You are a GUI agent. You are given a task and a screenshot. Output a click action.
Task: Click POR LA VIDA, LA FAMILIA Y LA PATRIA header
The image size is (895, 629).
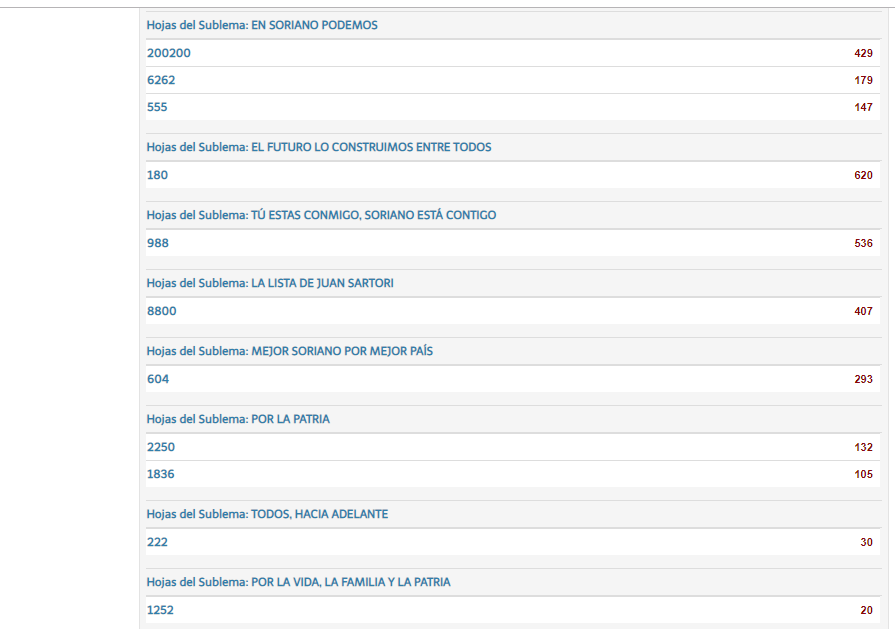point(298,582)
